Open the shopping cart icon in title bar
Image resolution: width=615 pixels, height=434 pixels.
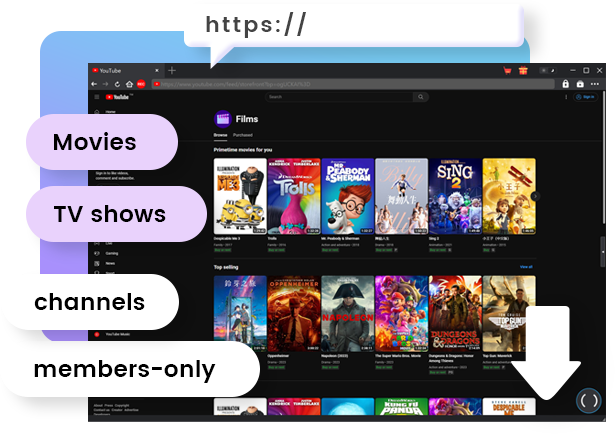coord(508,71)
